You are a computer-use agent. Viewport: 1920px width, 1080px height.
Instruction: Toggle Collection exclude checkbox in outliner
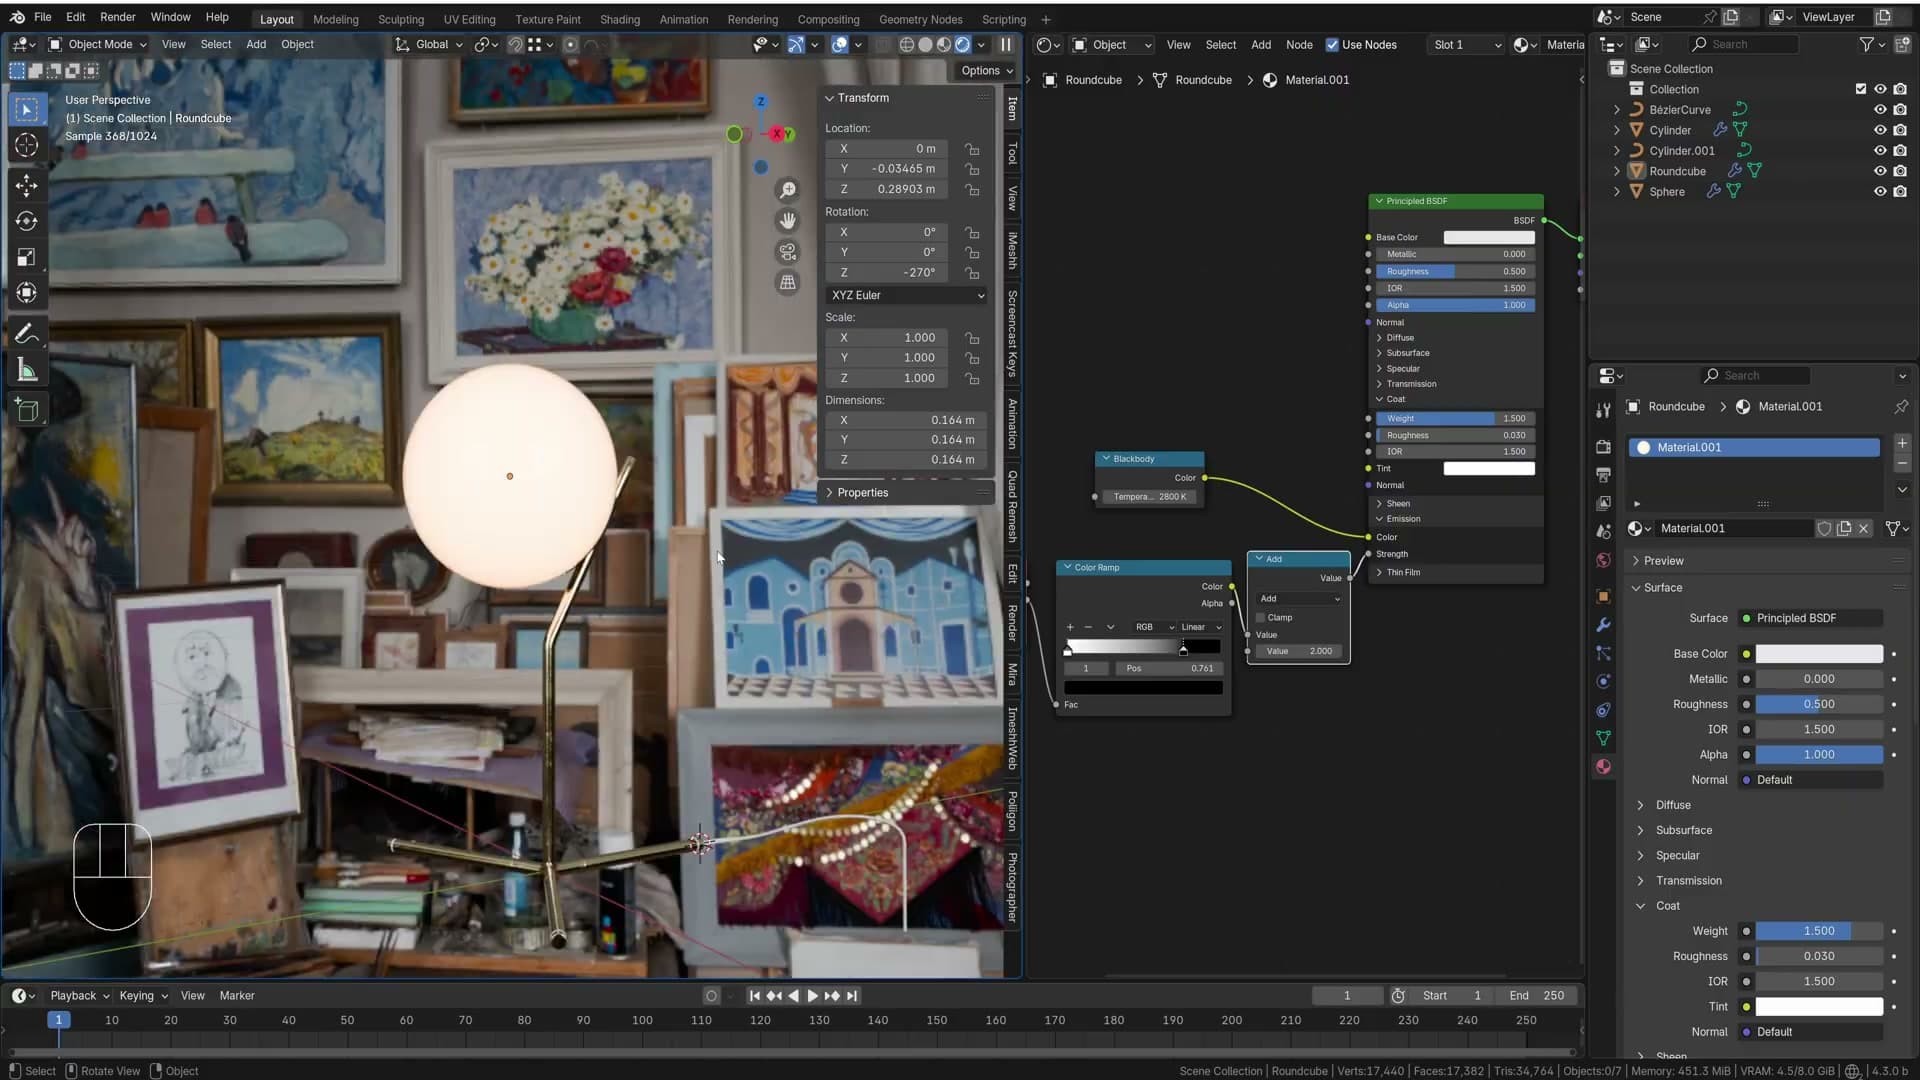coord(1861,89)
